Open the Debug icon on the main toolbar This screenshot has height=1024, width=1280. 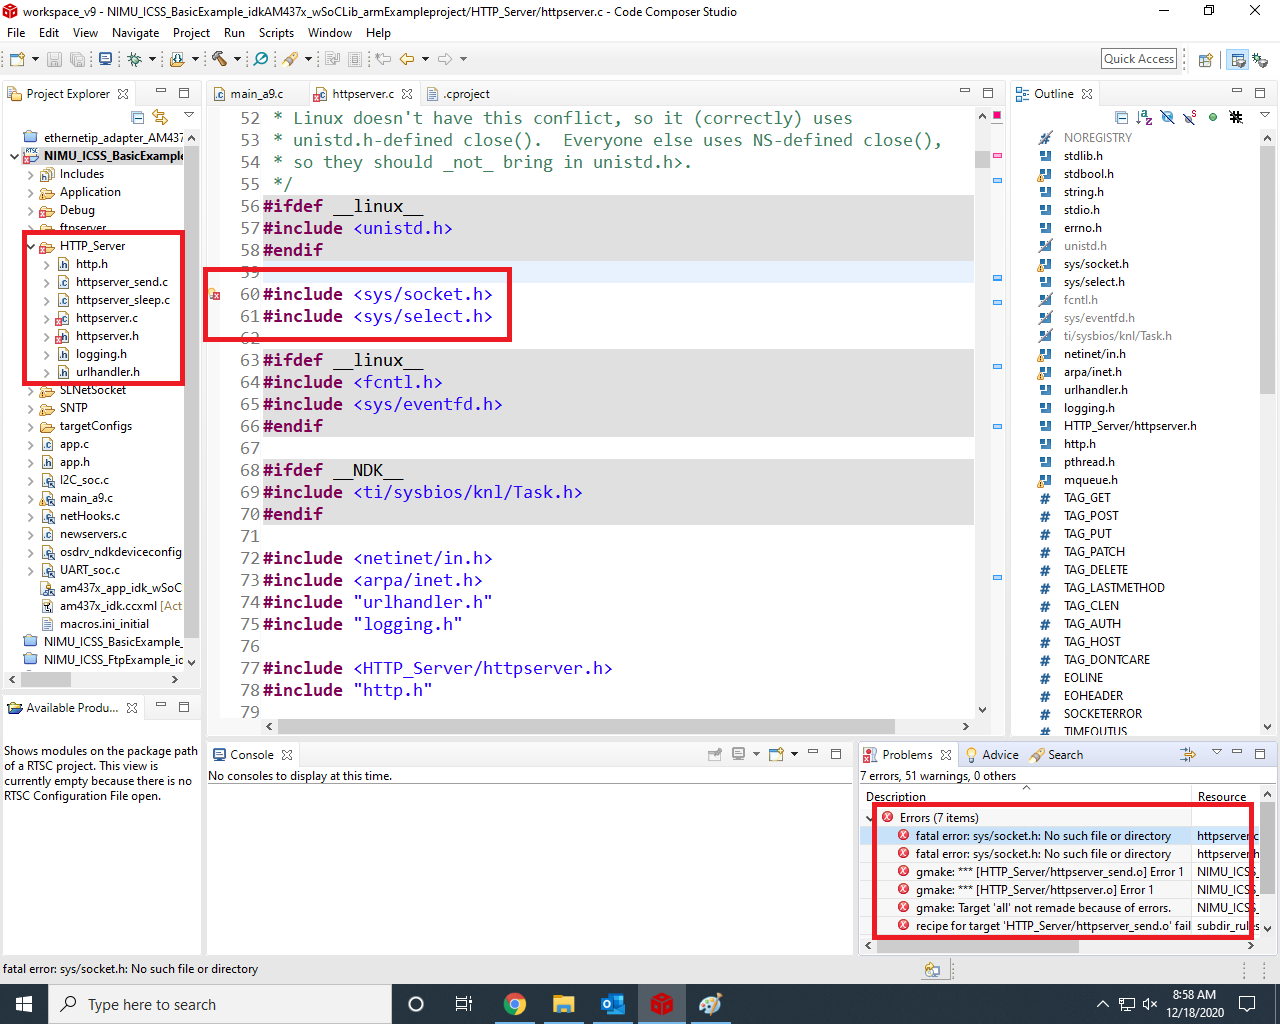(135, 59)
